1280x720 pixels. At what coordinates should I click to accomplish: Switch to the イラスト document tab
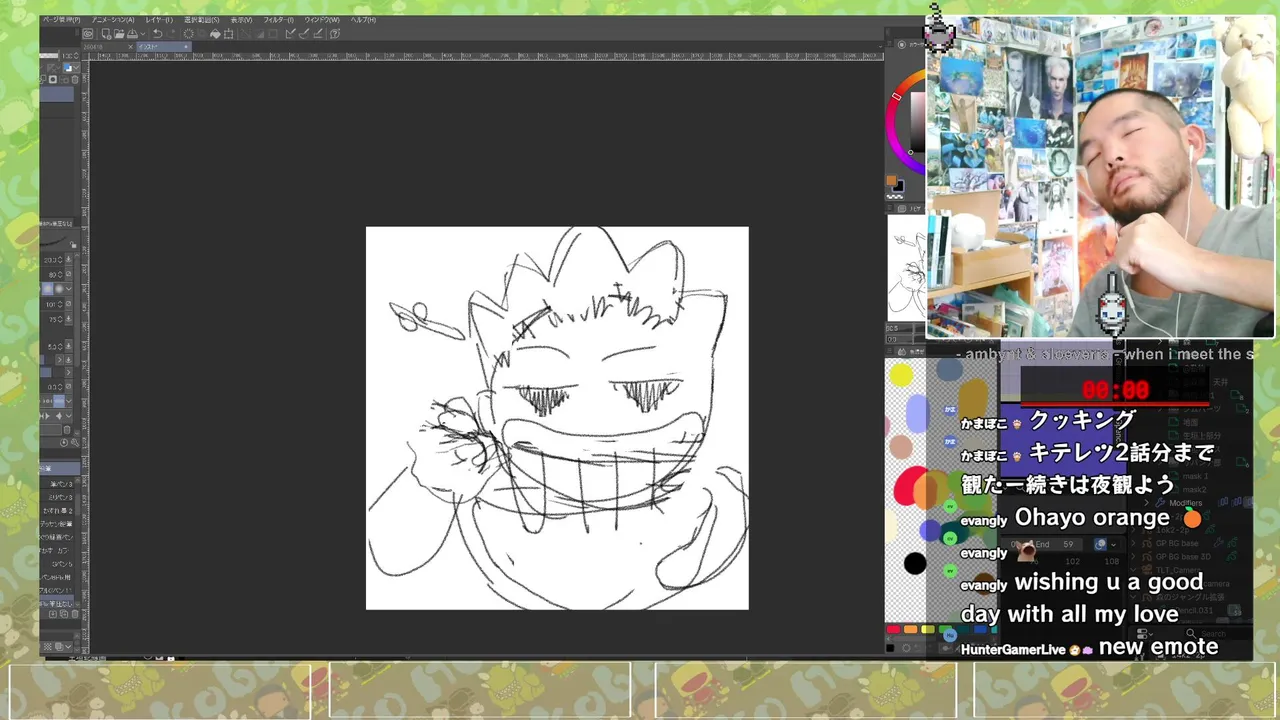coord(164,46)
